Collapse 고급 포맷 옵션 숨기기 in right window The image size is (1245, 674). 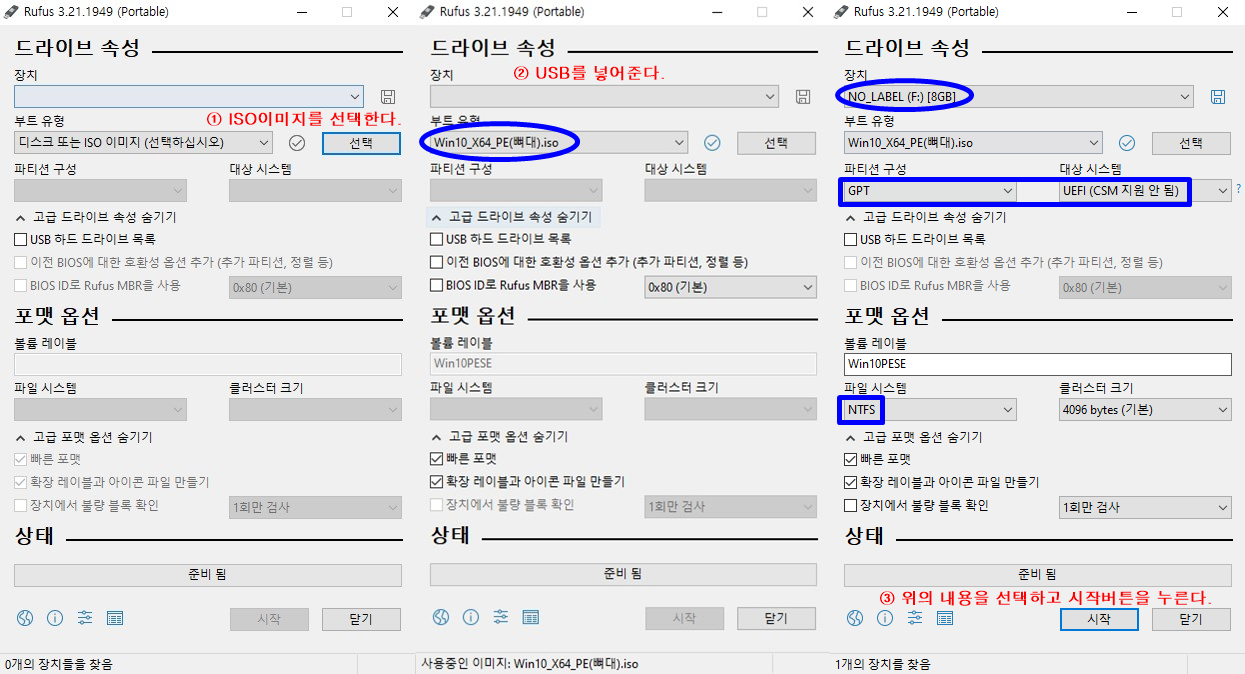pos(914,437)
